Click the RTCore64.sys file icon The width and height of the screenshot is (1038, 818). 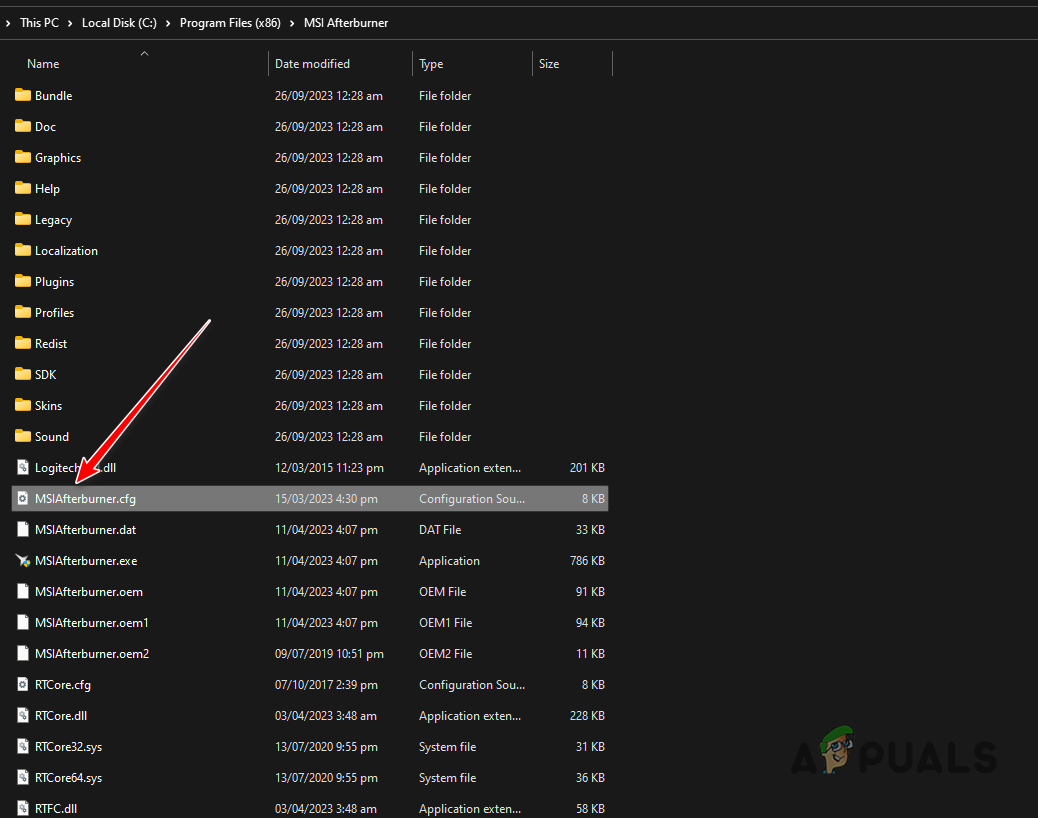23,778
